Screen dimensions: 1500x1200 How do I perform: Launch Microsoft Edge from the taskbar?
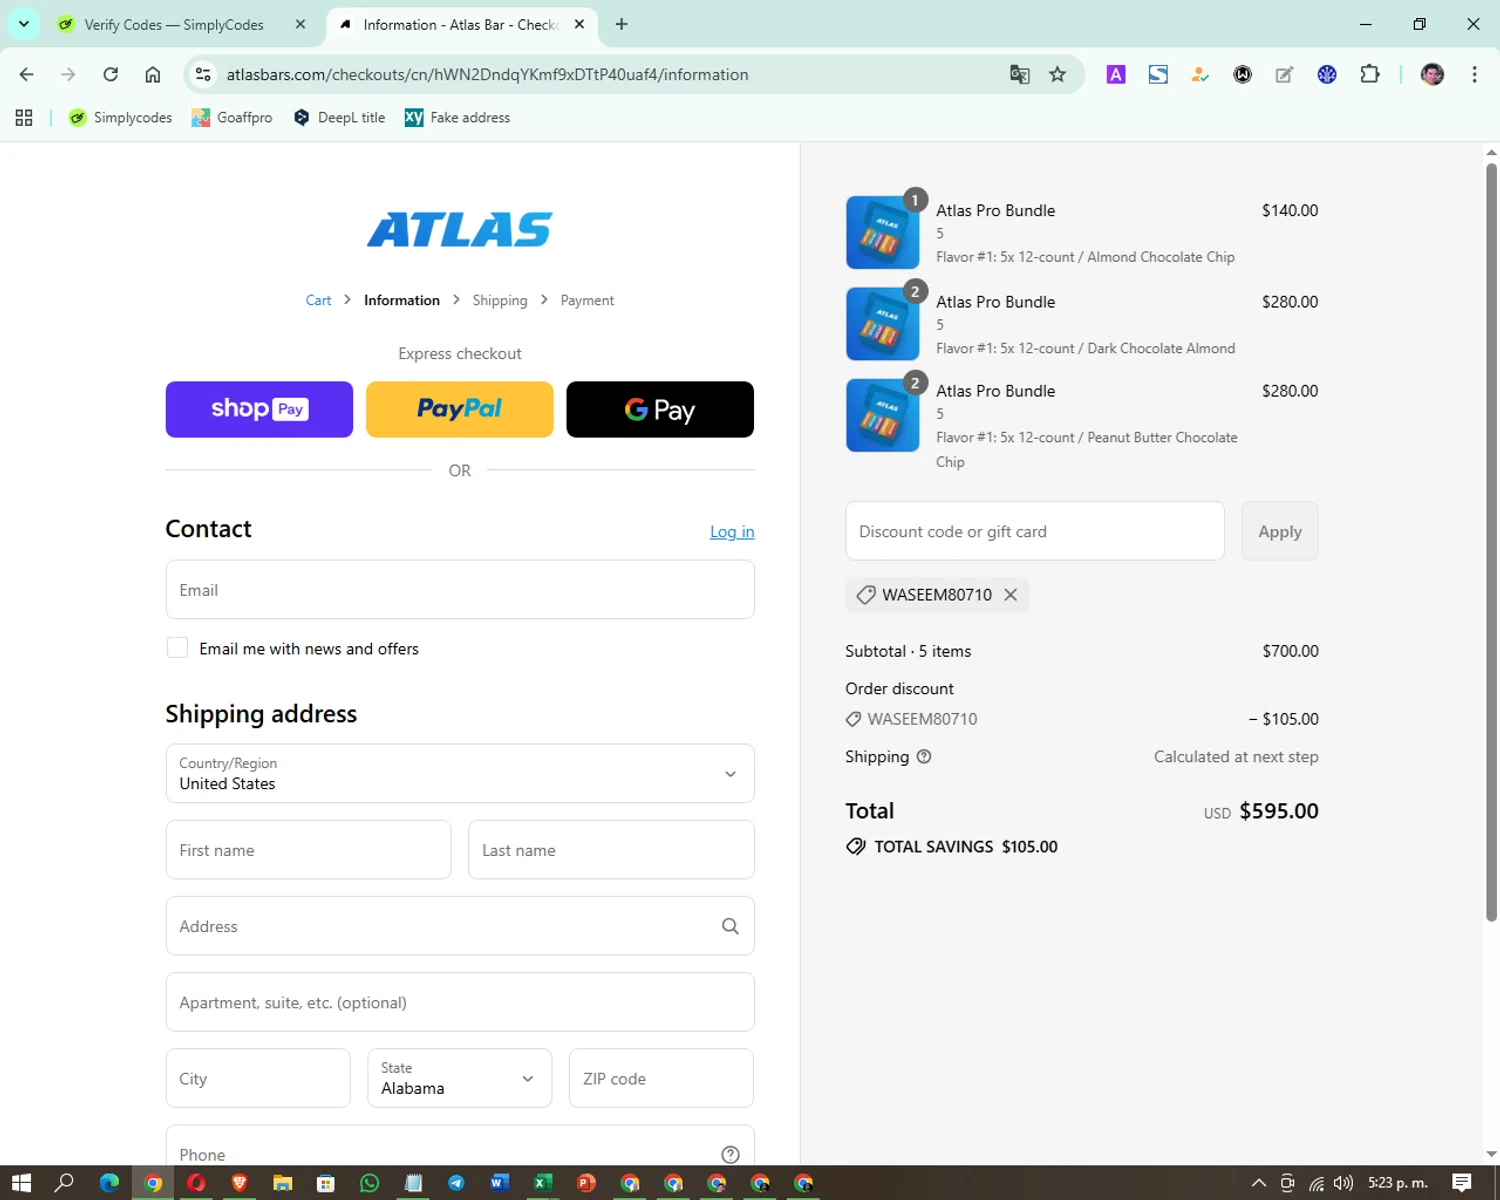(x=109, y=1183)
